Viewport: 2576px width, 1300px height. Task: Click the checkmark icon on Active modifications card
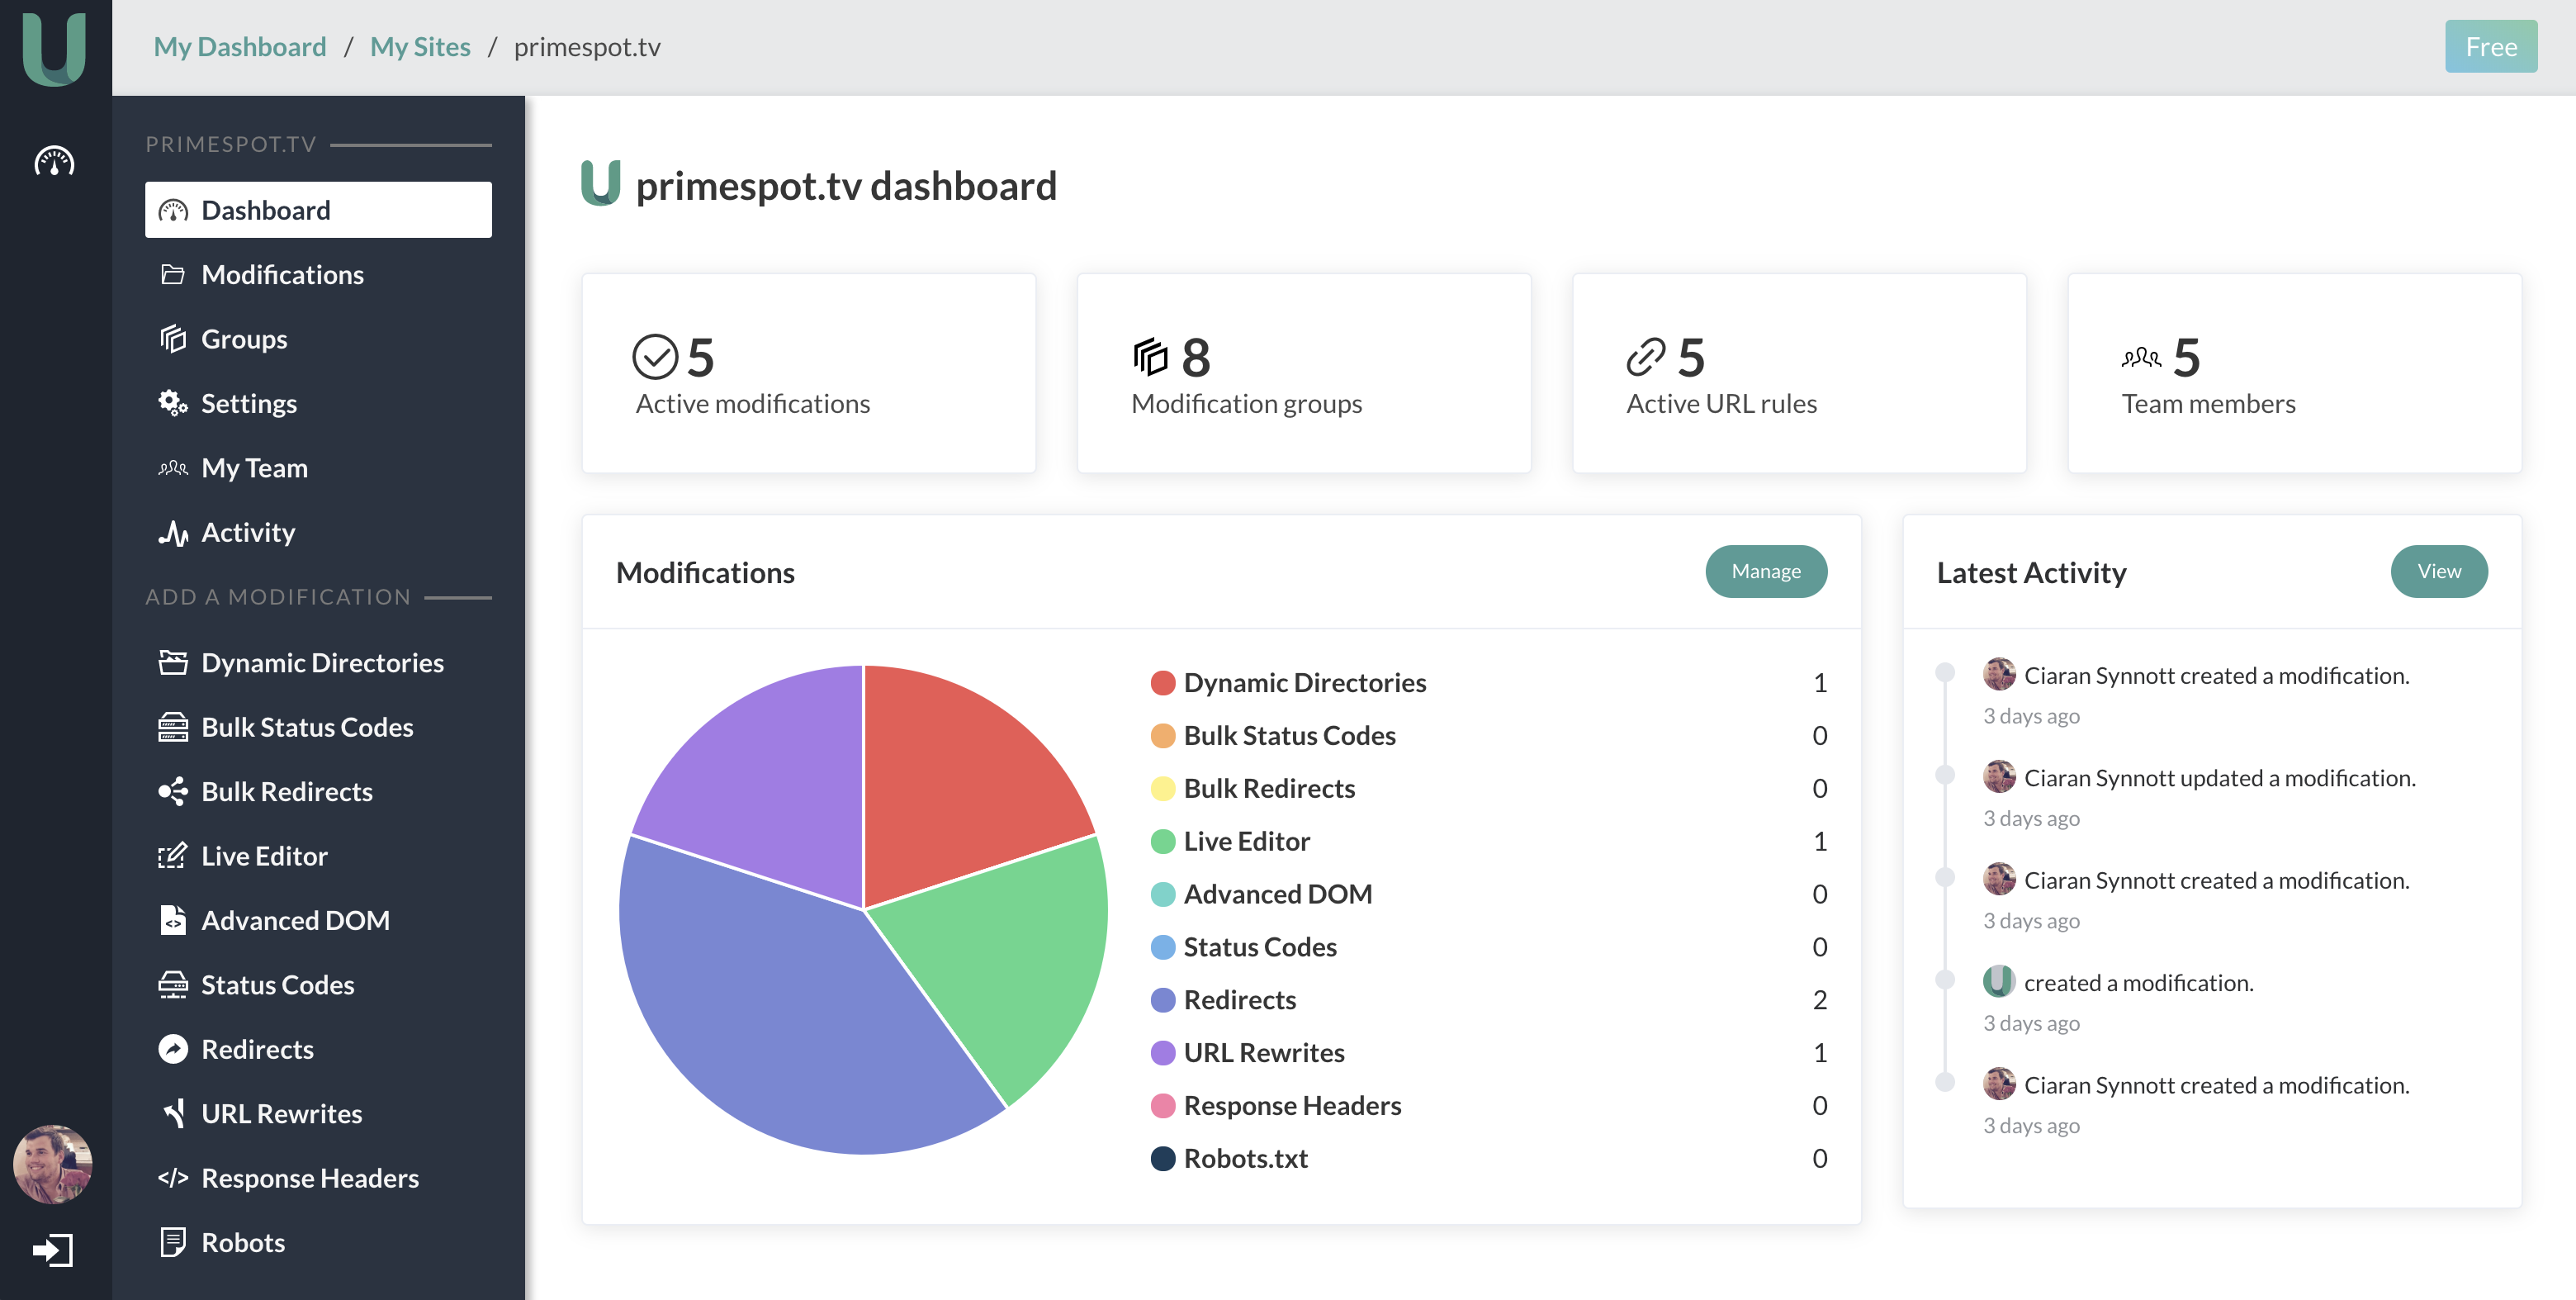(x=655, y=357)
